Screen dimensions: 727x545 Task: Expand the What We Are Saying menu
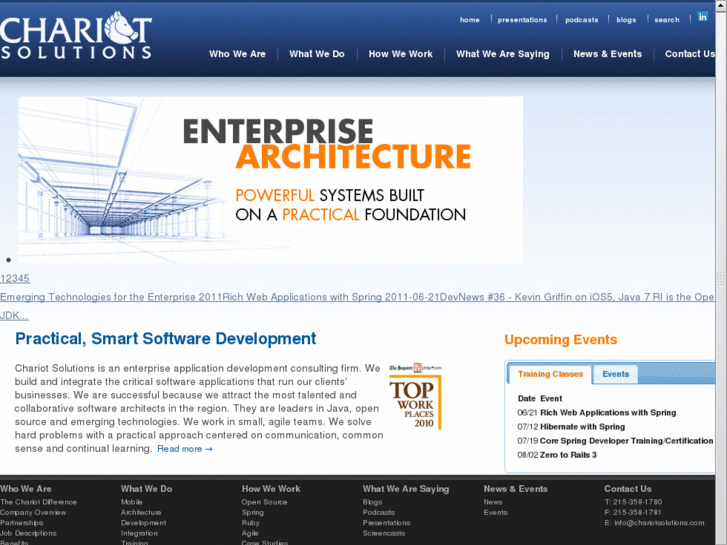[502, 54]
